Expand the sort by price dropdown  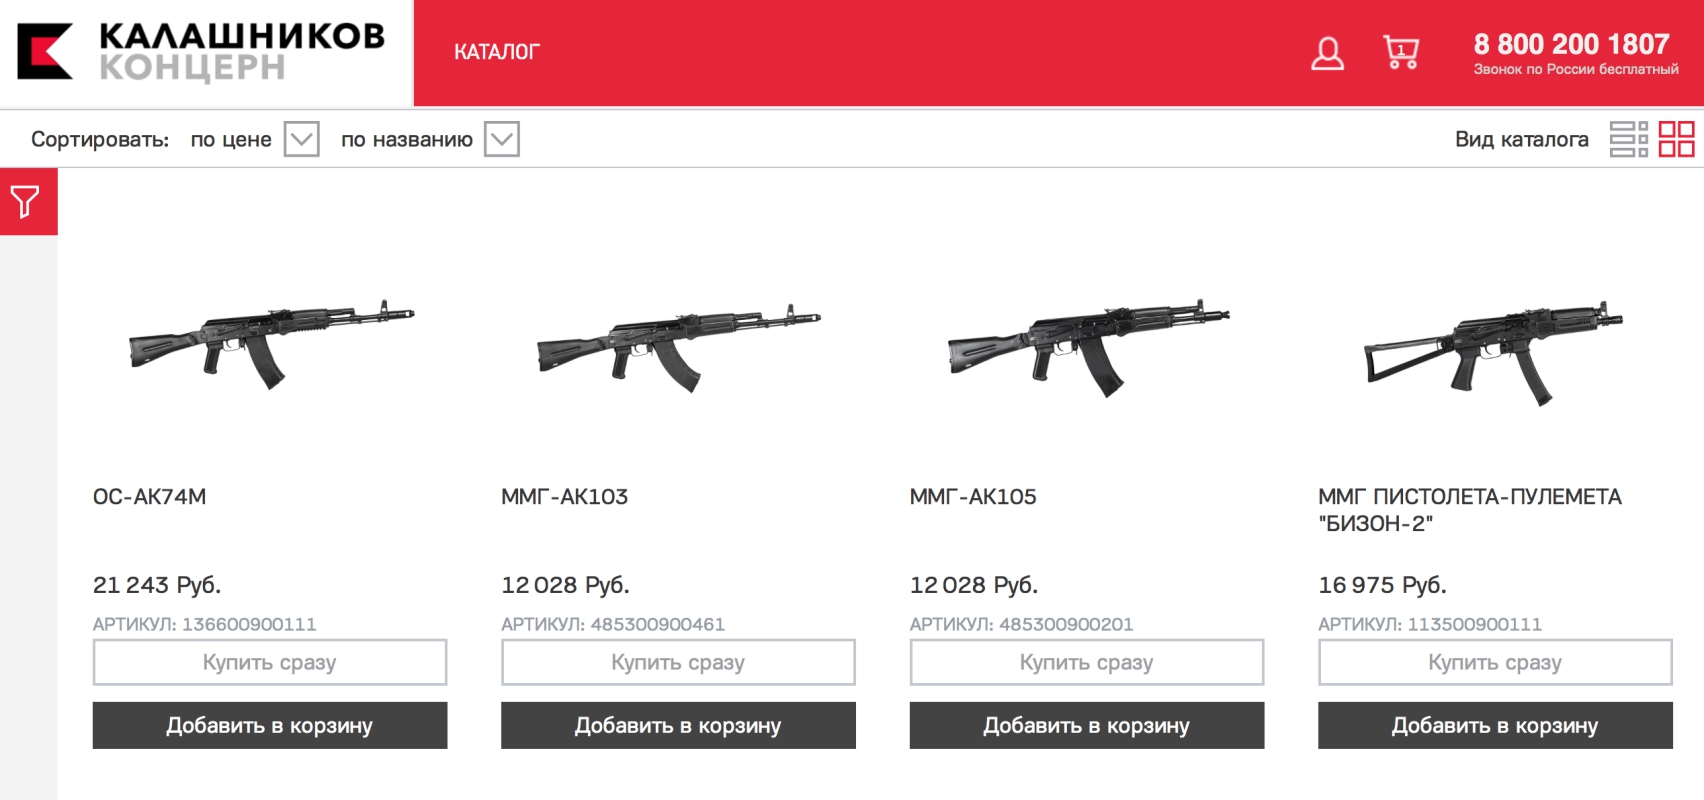301,139
